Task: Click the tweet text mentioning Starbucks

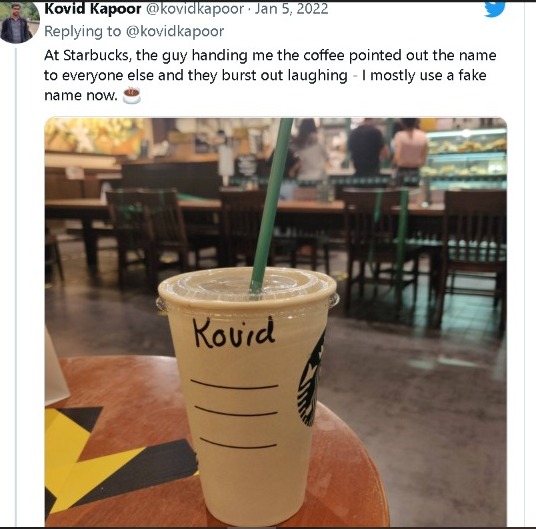Action: coord(270,75)
